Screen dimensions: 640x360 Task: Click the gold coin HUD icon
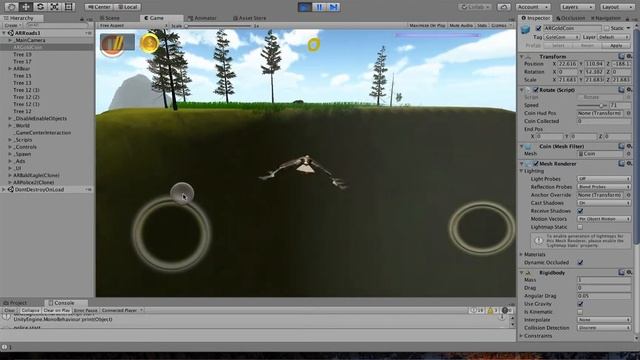point(149,43)
